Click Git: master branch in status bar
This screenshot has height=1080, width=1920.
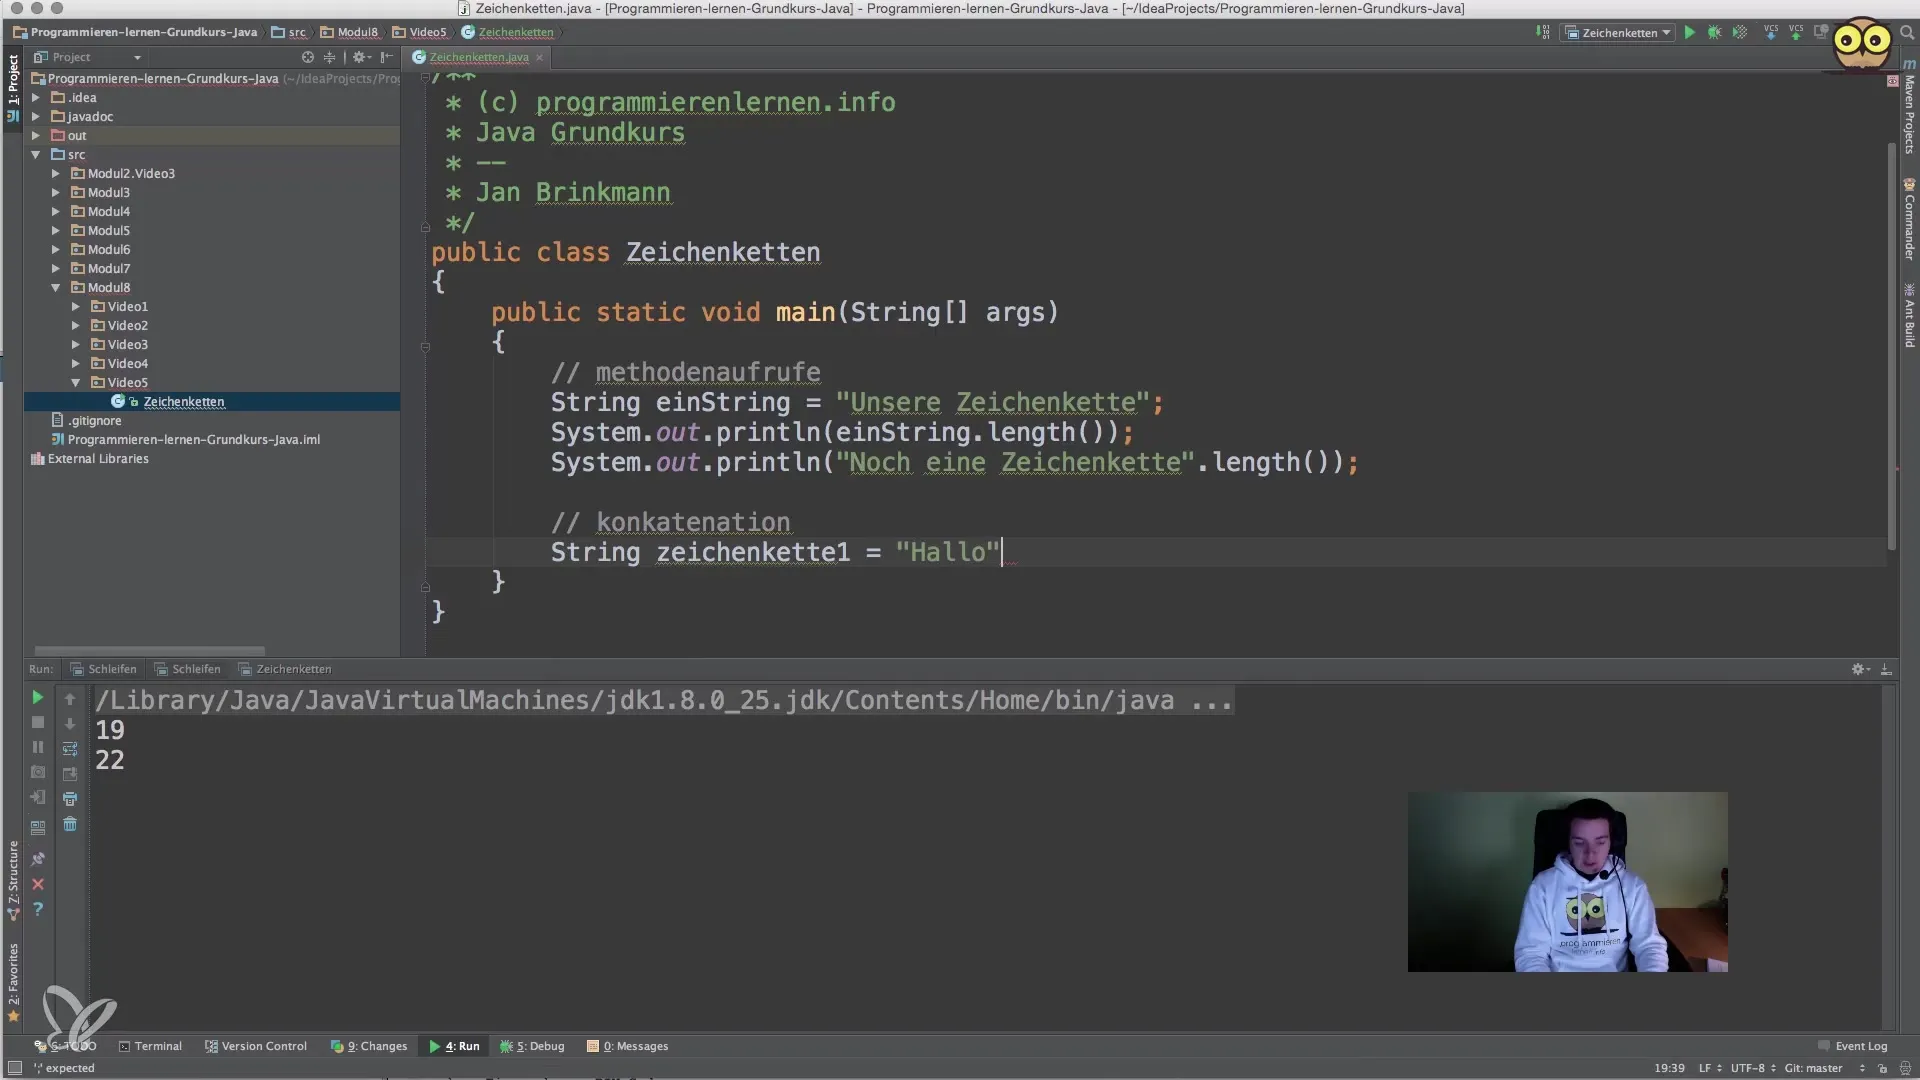1812,1068
